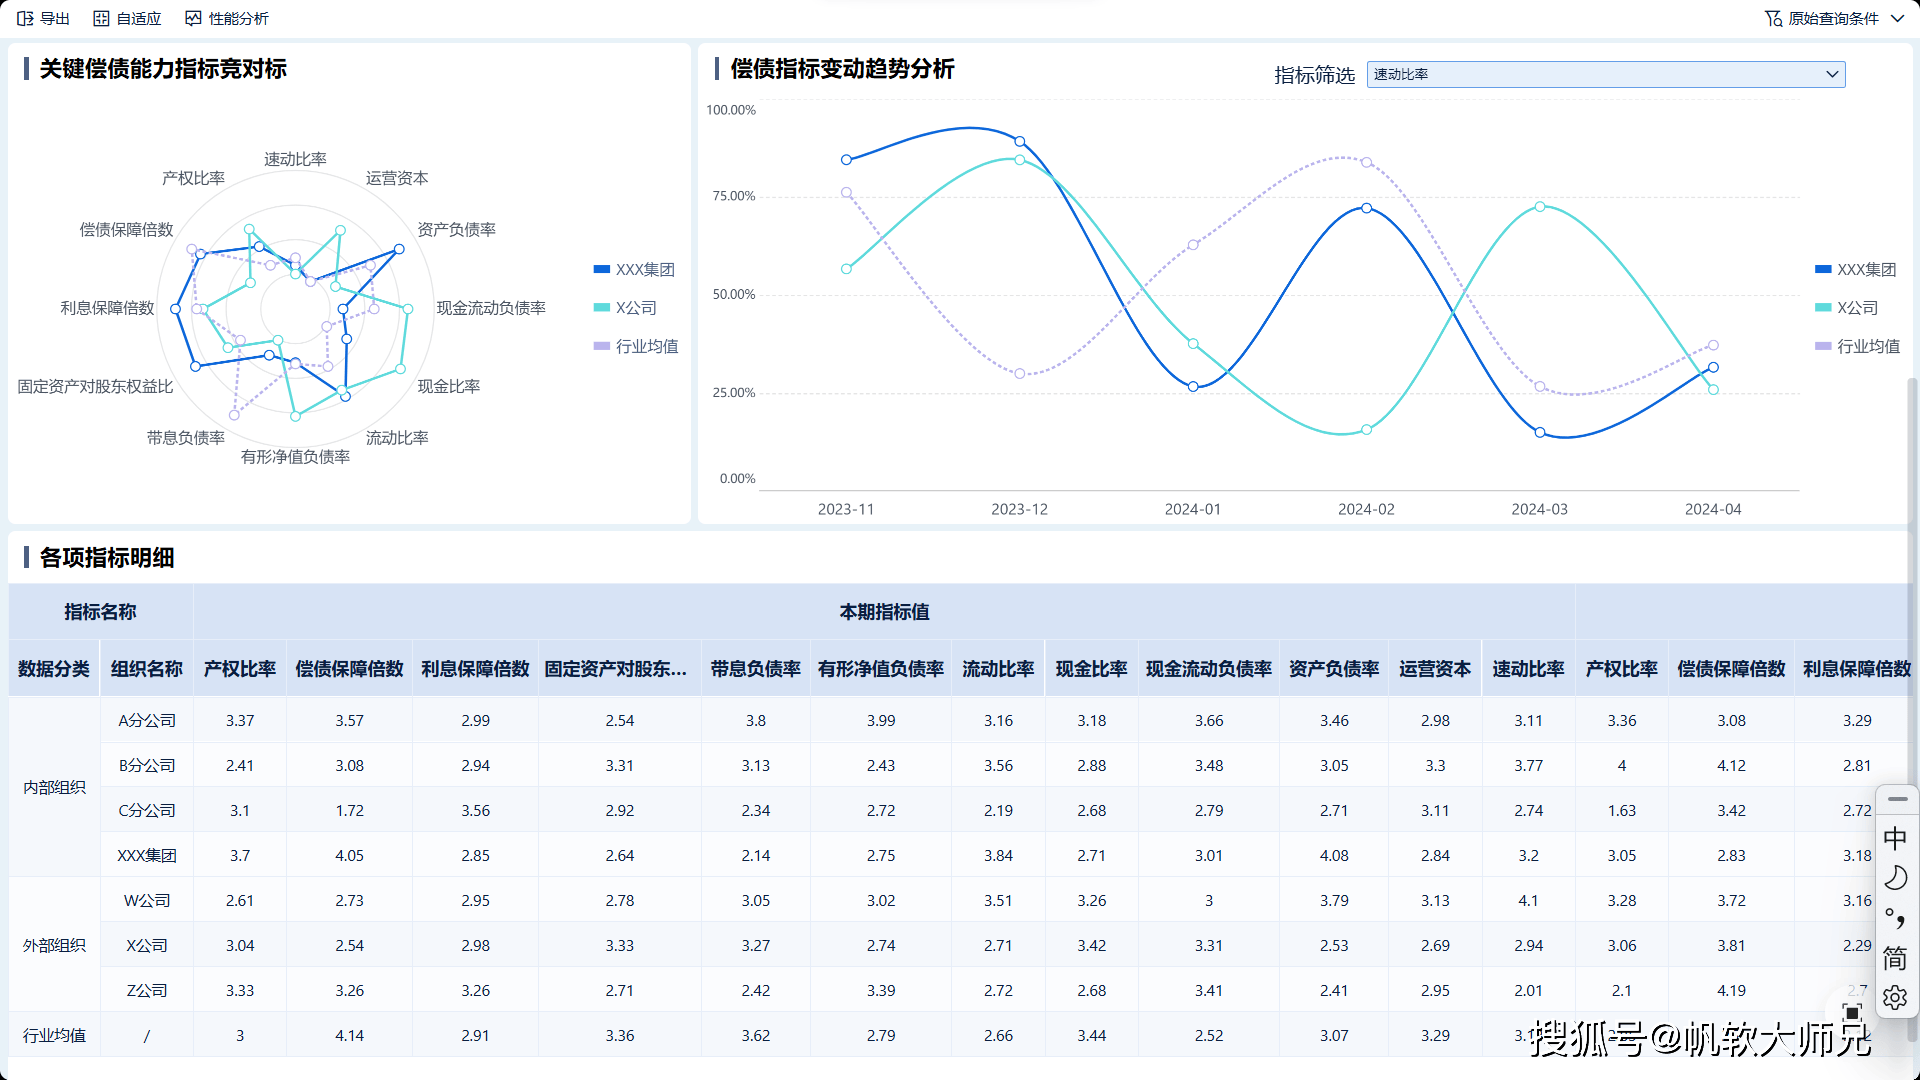Open 性能分析 performance analysis icon

[x=194, y=18]
